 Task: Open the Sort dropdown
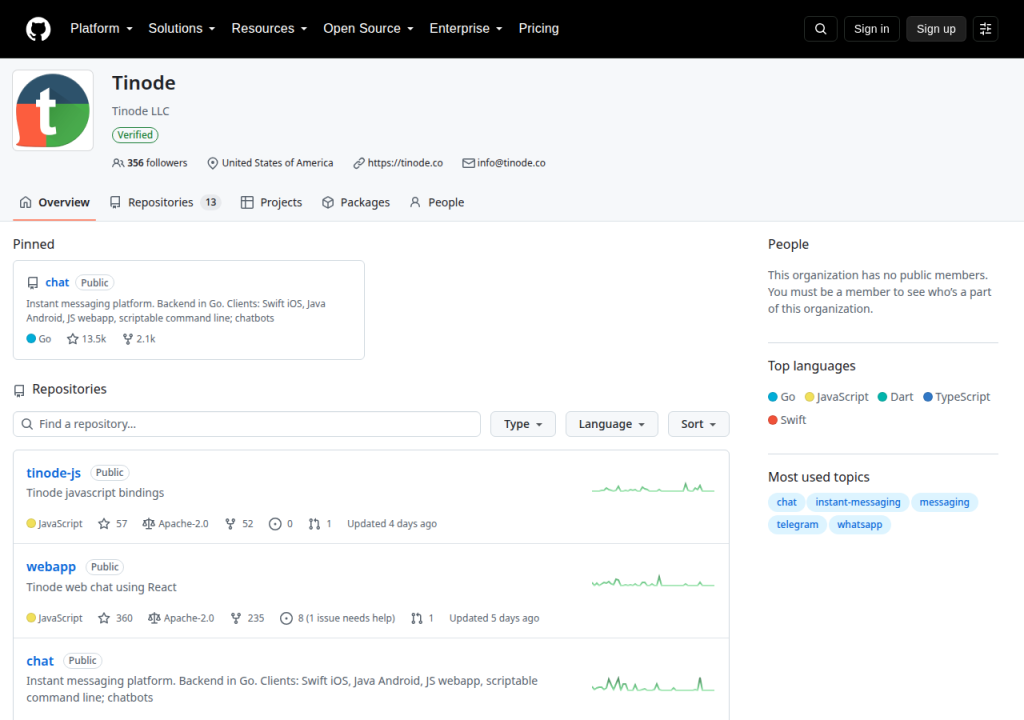699,424
